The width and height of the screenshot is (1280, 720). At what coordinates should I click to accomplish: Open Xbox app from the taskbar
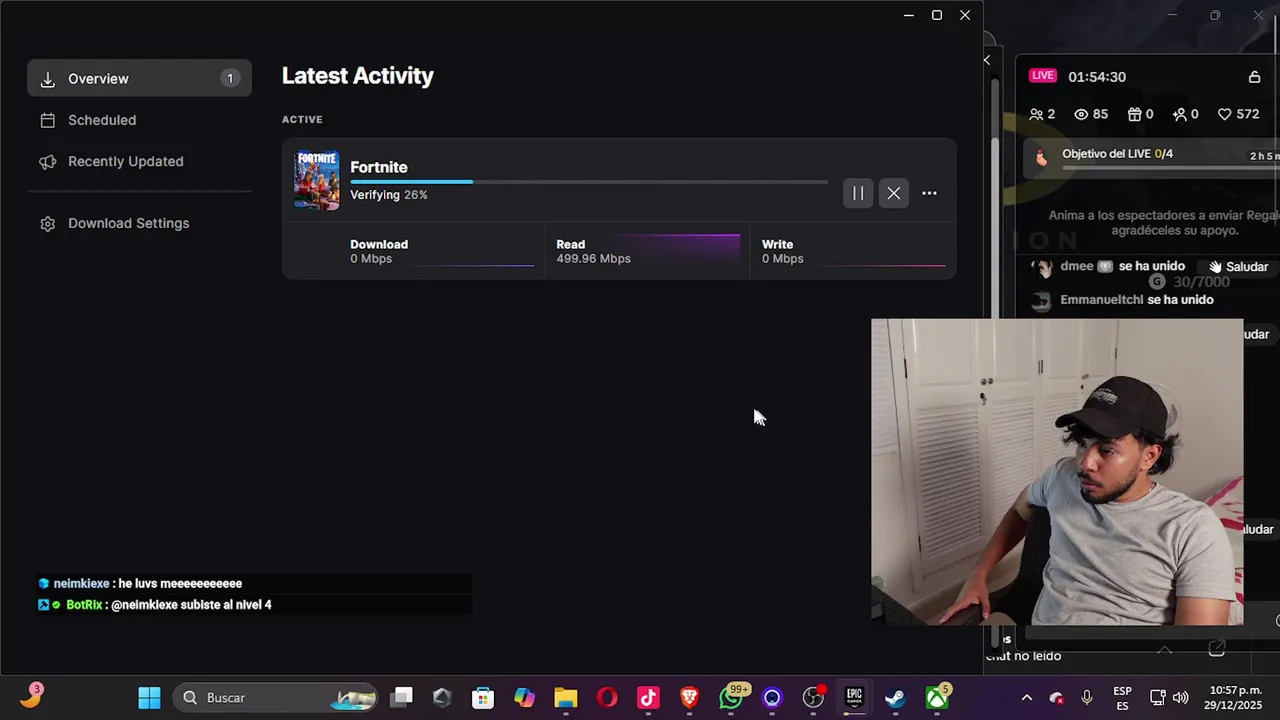(937, 698)
